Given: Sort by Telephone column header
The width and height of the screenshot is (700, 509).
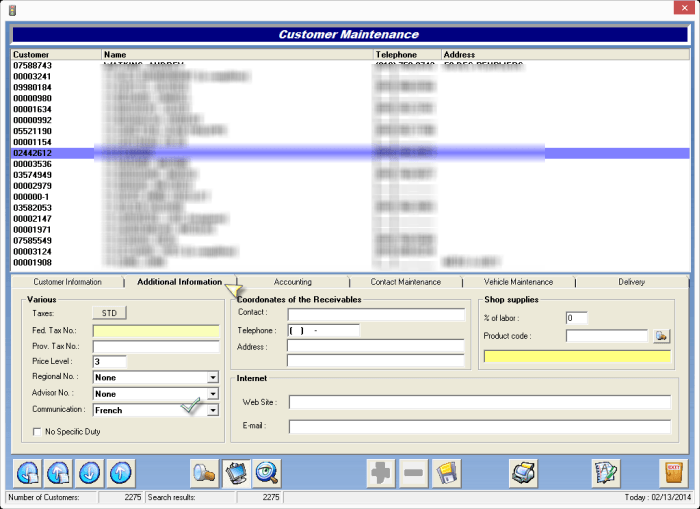Looking at the screenshot, I should point(407,54).
